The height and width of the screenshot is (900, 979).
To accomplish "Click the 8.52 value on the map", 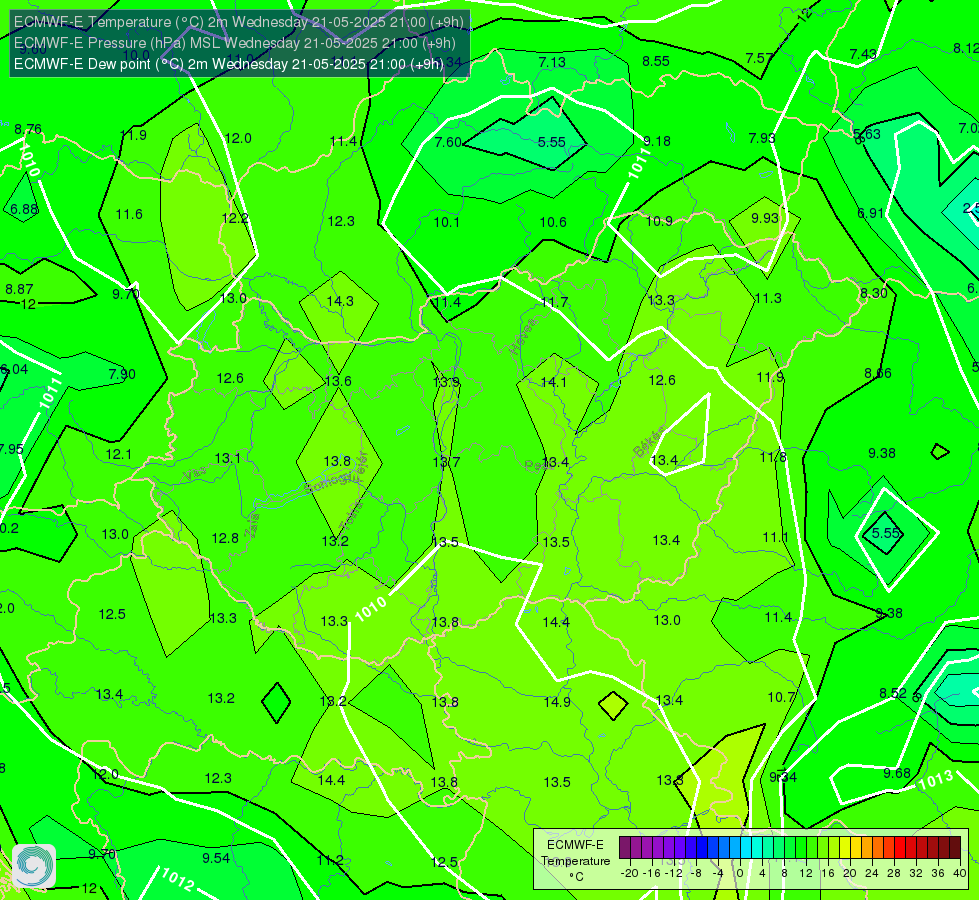I will pos(893,693).
